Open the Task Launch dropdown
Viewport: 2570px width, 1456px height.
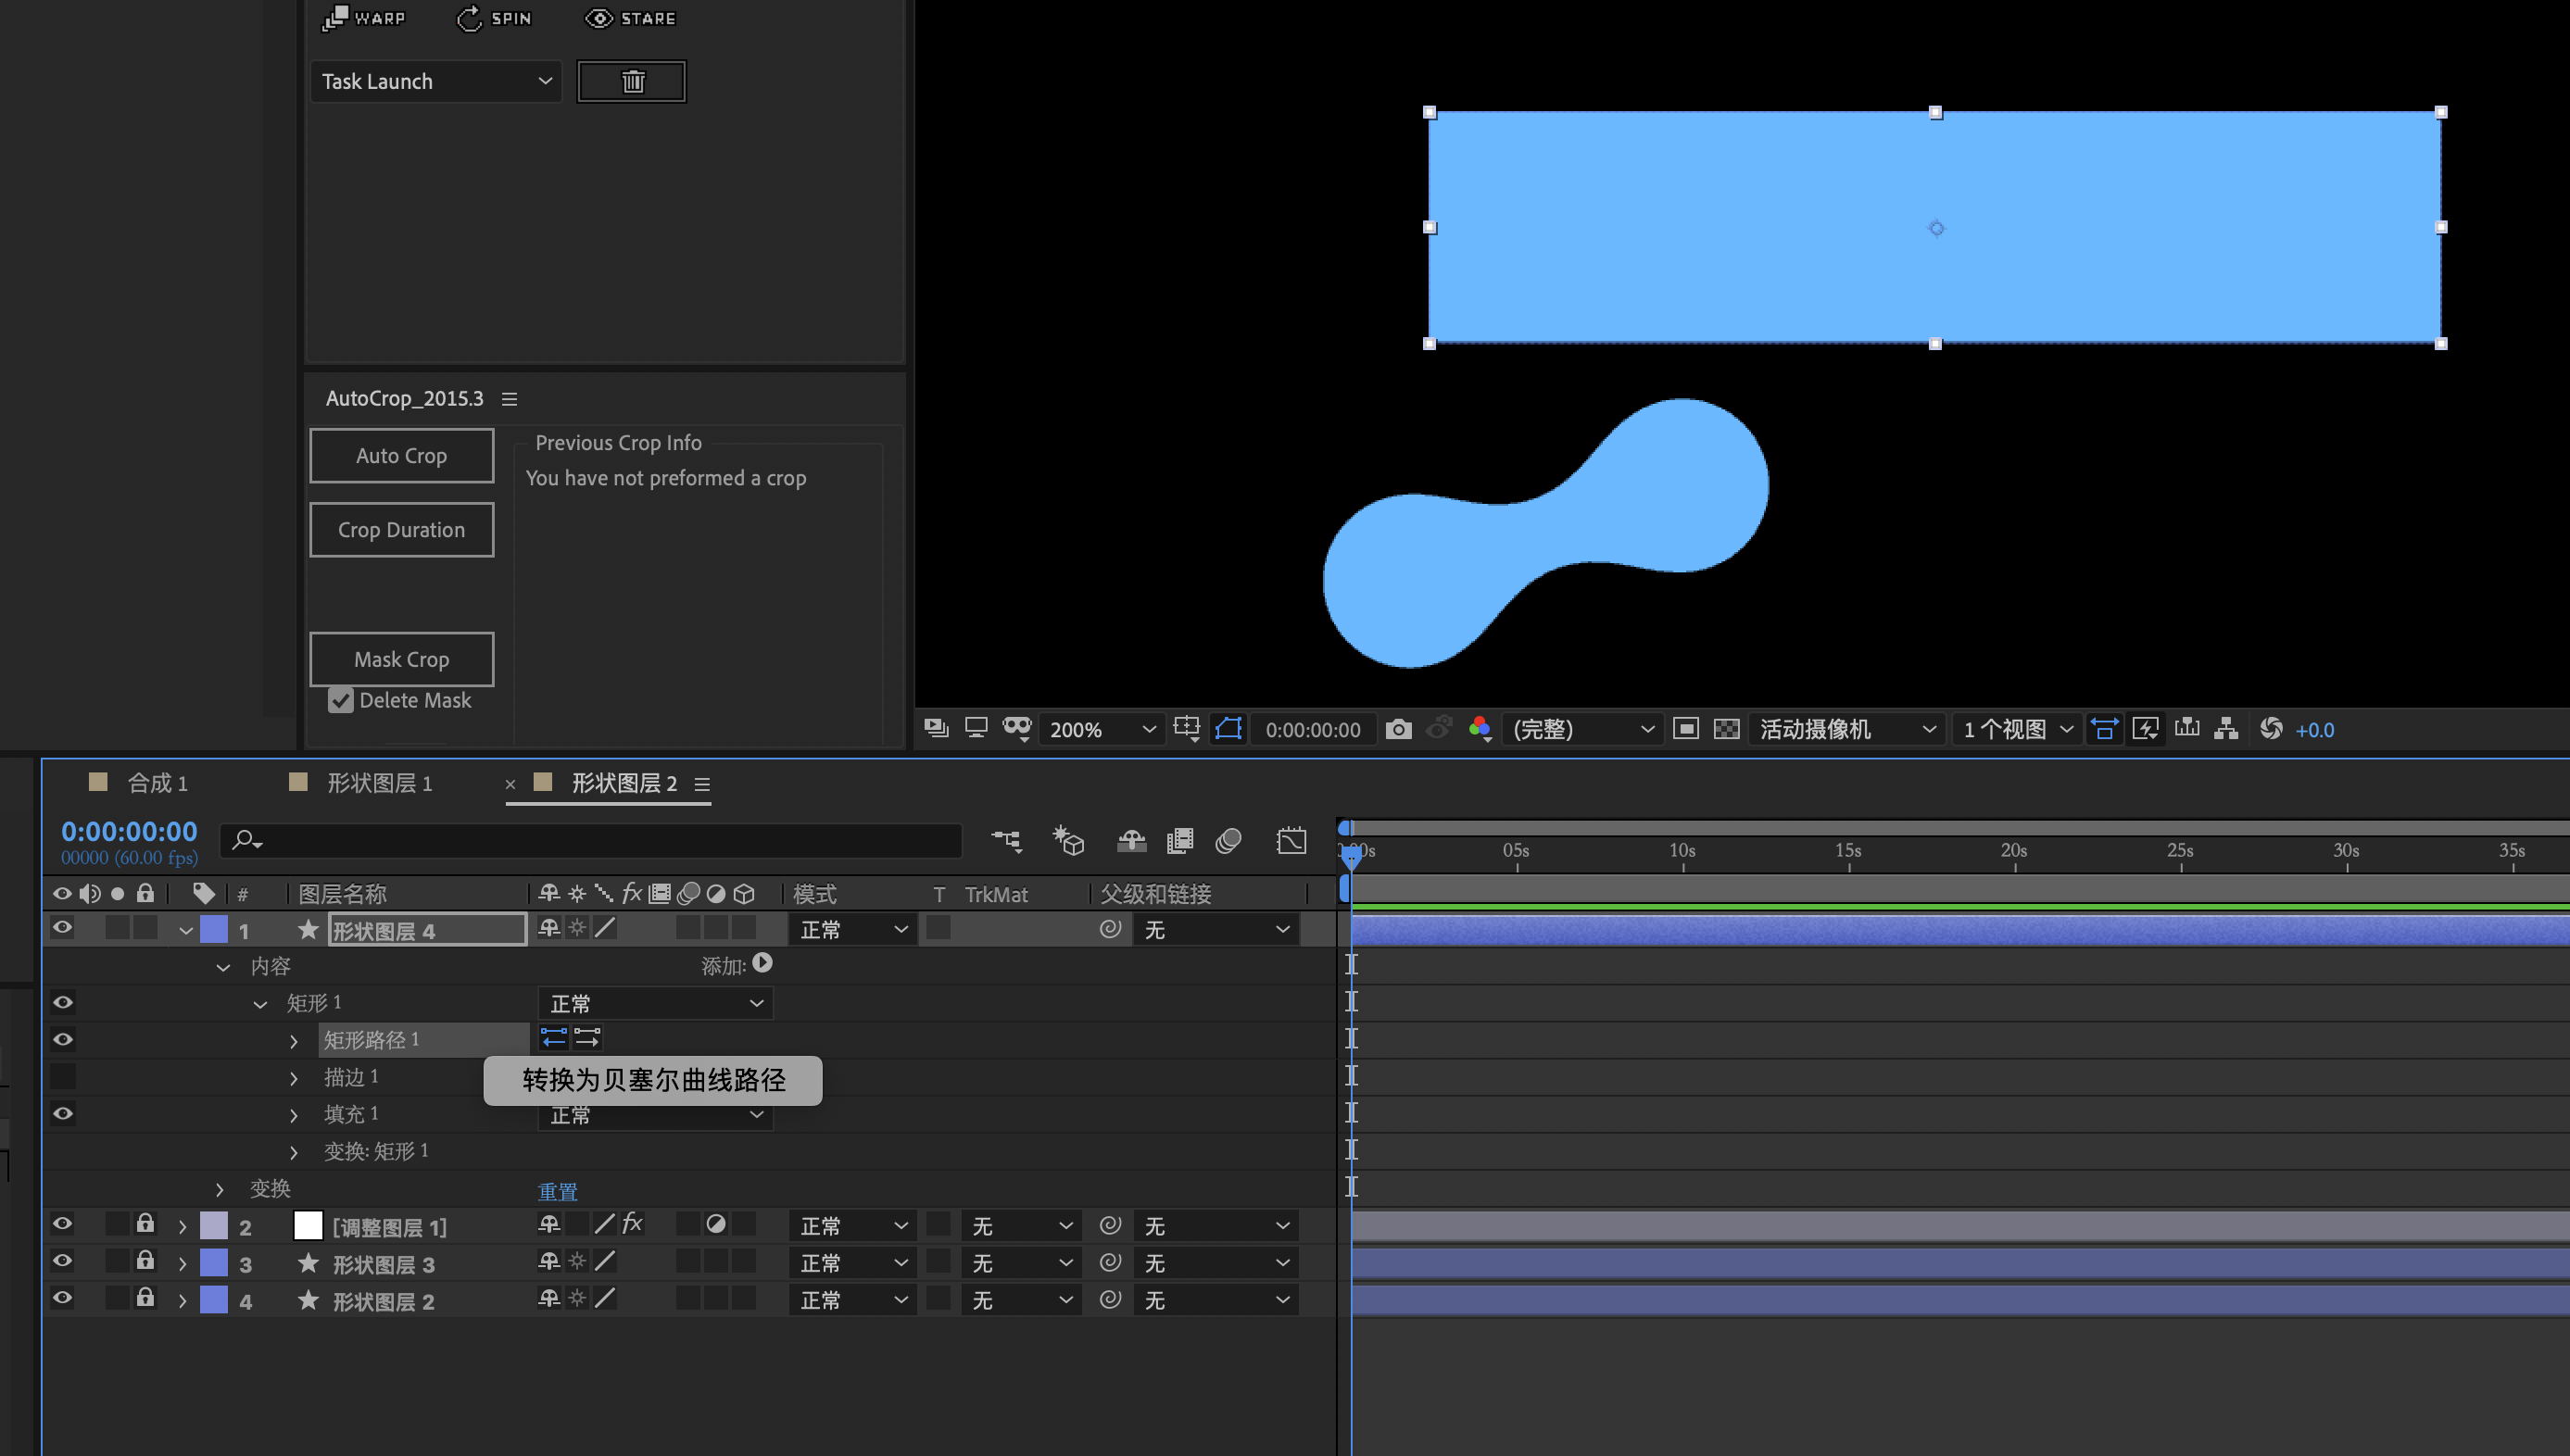pyautogui.click(x=436, y=81)
